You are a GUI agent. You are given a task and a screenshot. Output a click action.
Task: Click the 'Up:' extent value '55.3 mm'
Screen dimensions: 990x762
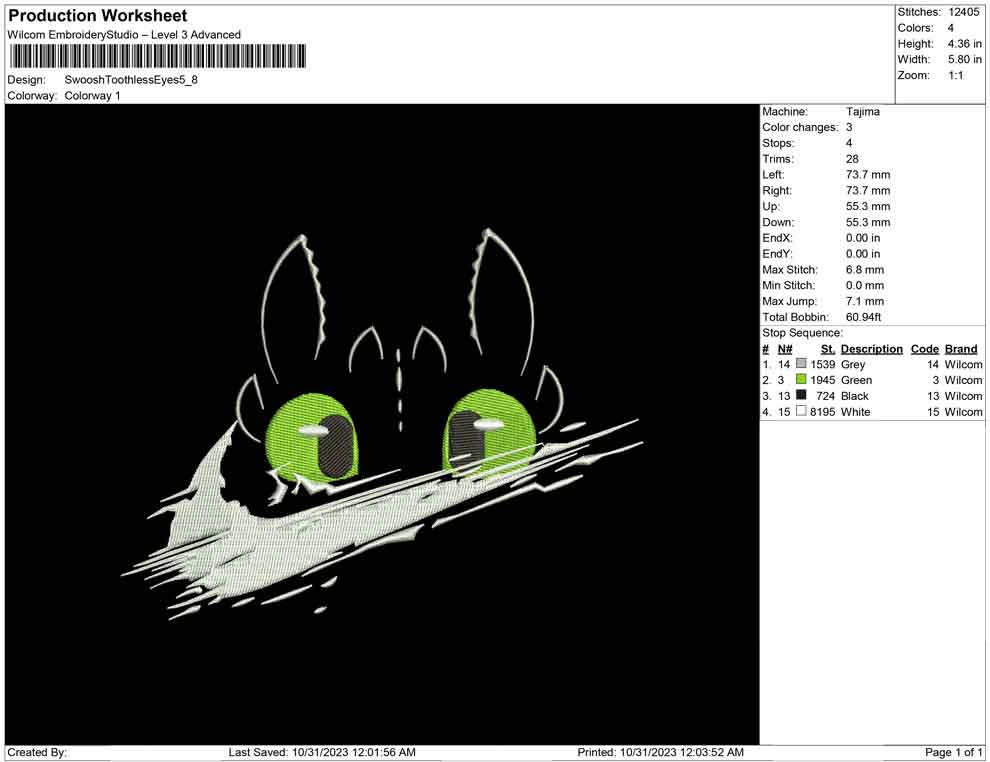pos(868,206)
